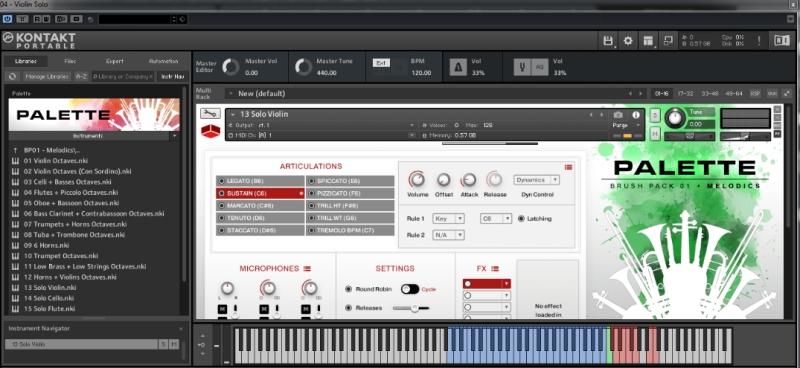
Task: Open 14 Solo Cello.nki in the library list
Action: 49,298
